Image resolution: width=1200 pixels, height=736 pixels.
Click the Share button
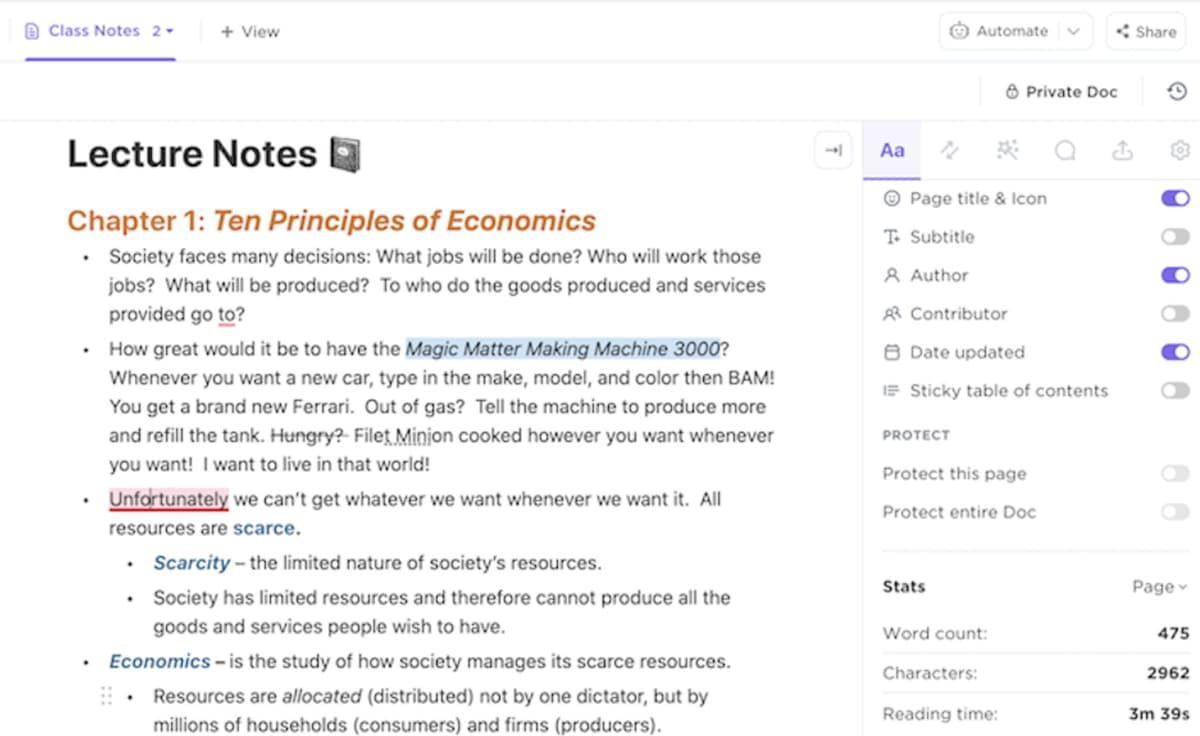[1146, 32]
